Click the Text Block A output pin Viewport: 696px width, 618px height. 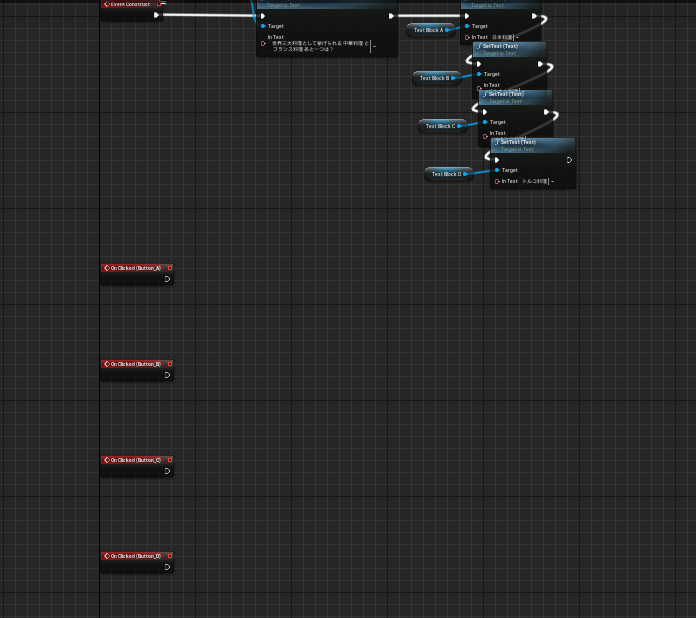point(447,30)
